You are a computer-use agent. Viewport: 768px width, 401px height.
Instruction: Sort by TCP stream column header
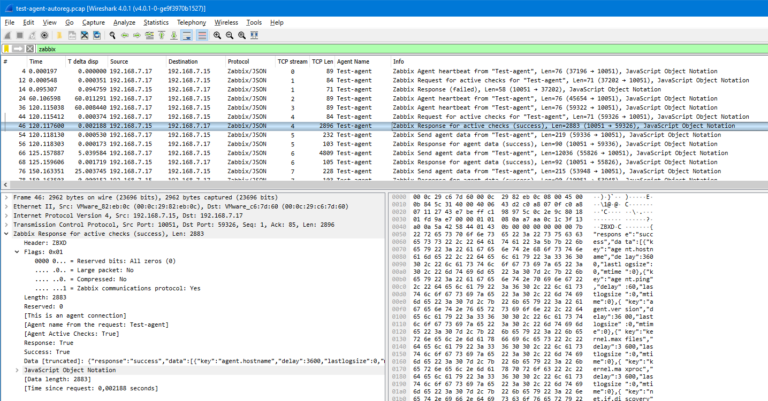[x=292, y=62]
